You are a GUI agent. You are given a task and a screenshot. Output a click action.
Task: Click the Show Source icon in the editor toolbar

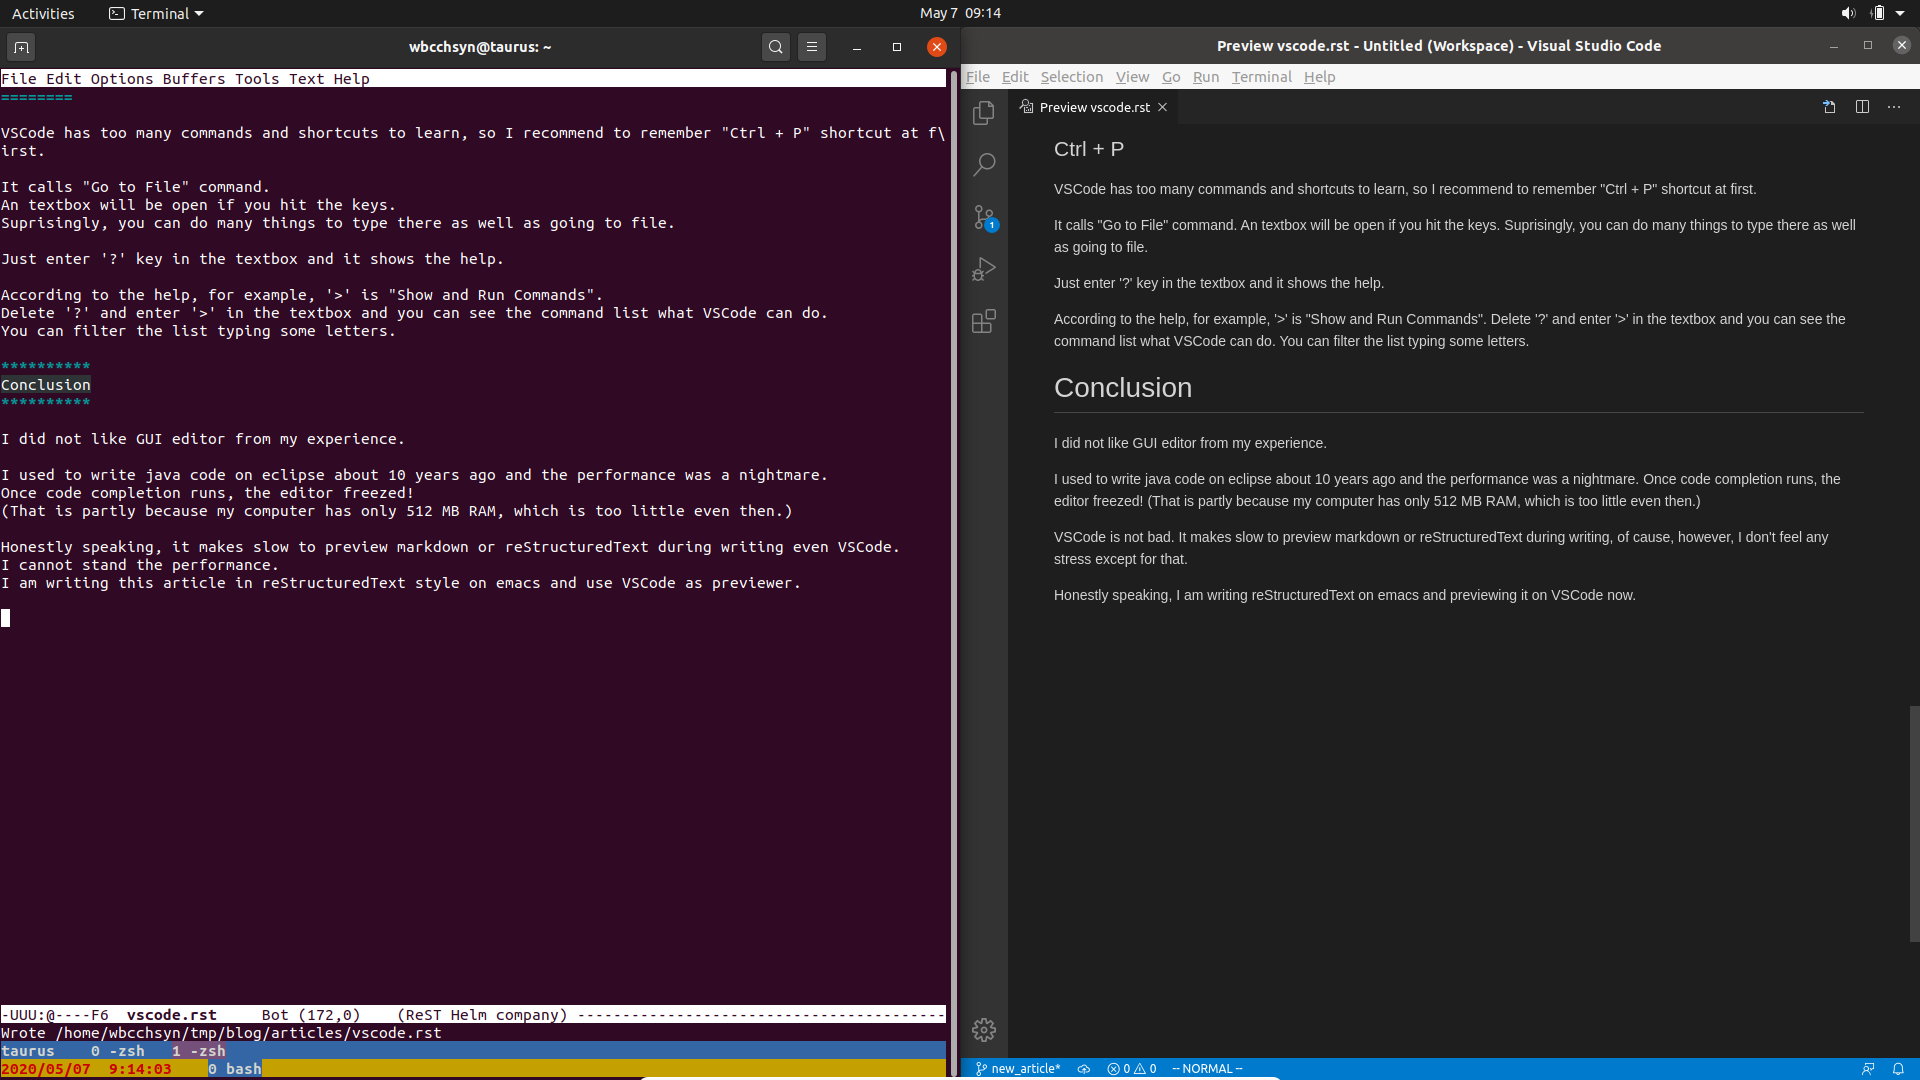pyautogui.click(x=1829, y=107)
